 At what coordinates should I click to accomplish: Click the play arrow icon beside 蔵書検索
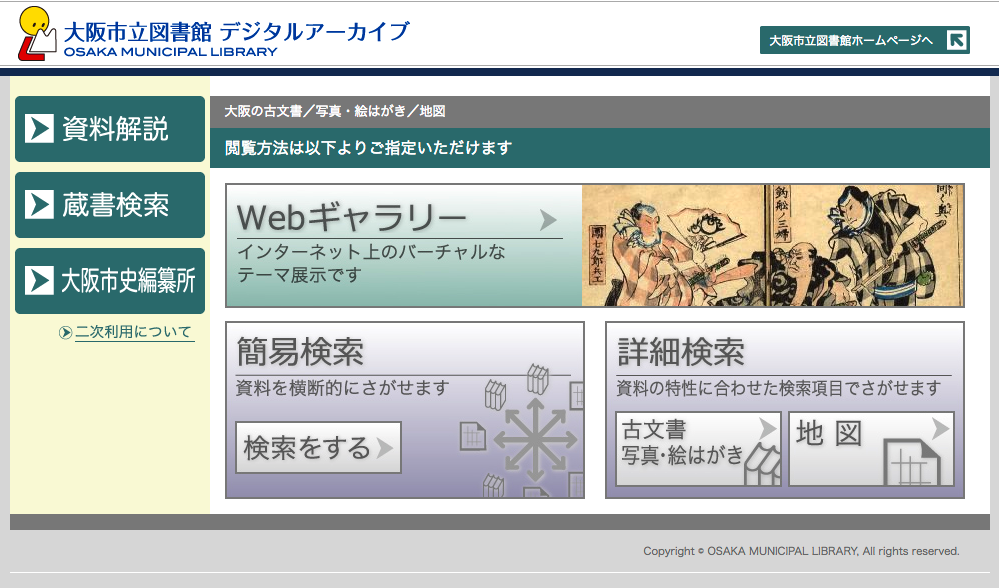(40, 204)
